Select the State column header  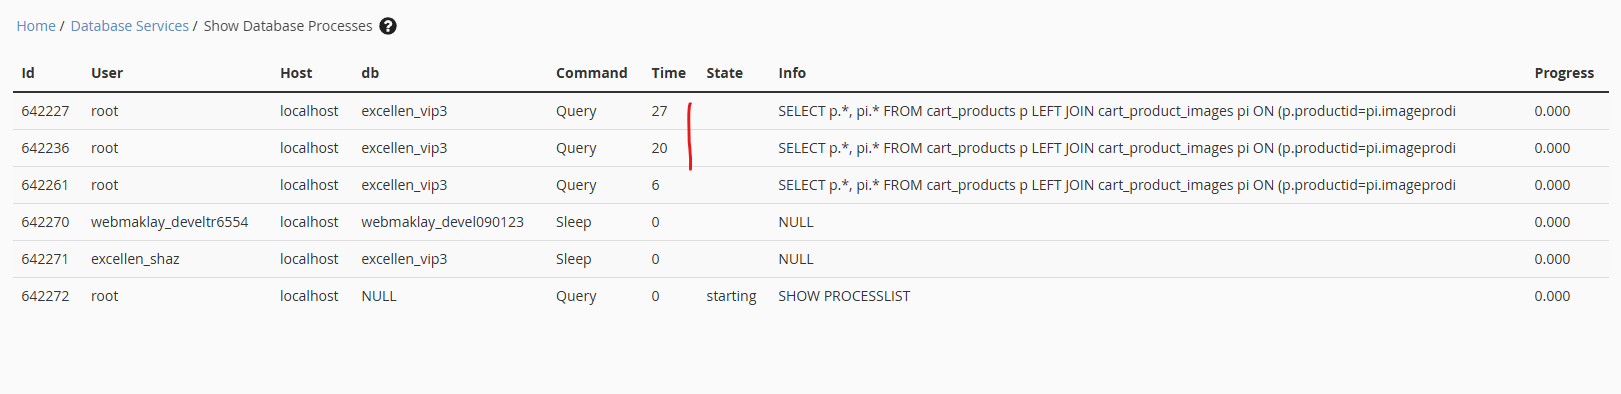[724, 73]
